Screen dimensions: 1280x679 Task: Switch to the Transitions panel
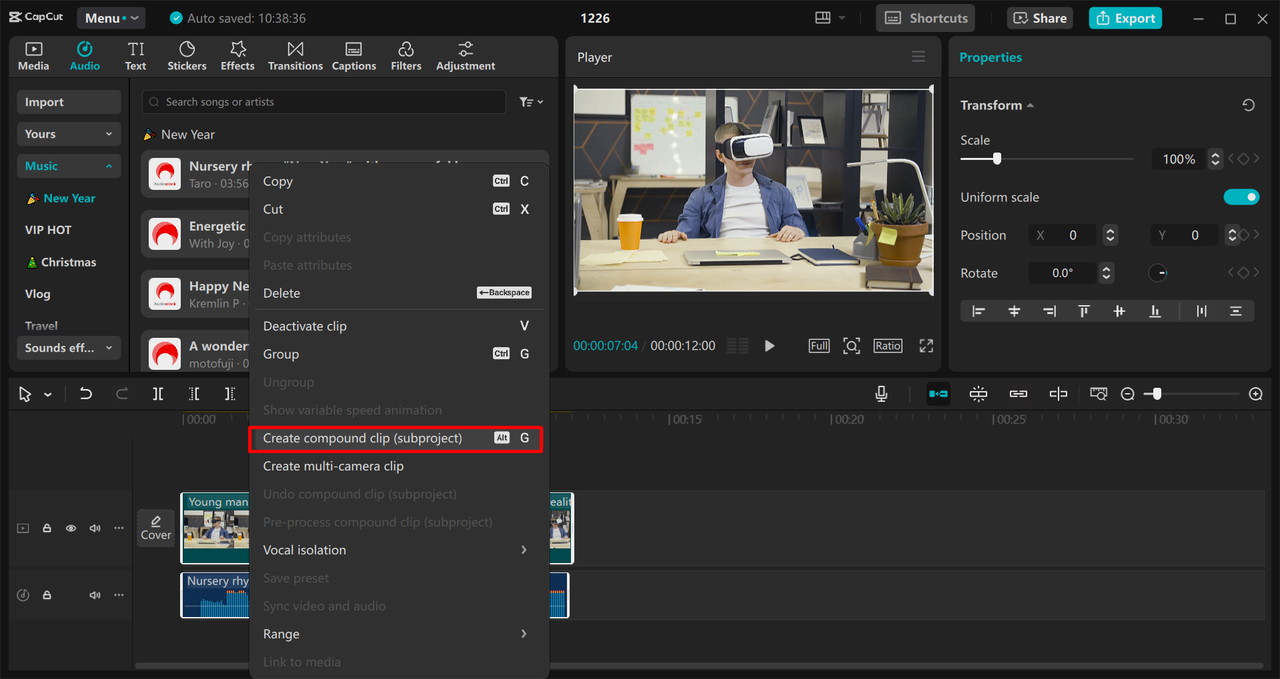[295, 55]
